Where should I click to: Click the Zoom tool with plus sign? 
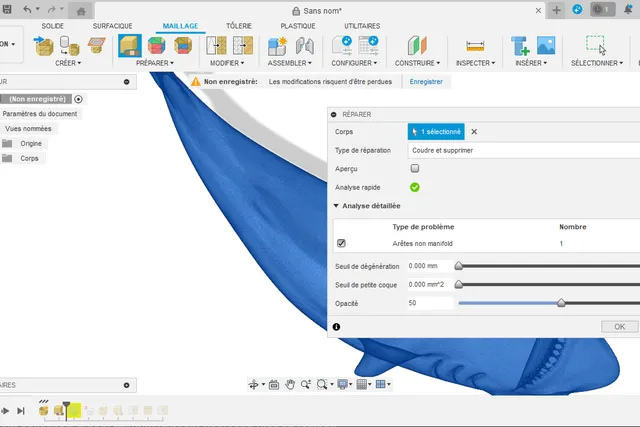pos(306,384)
